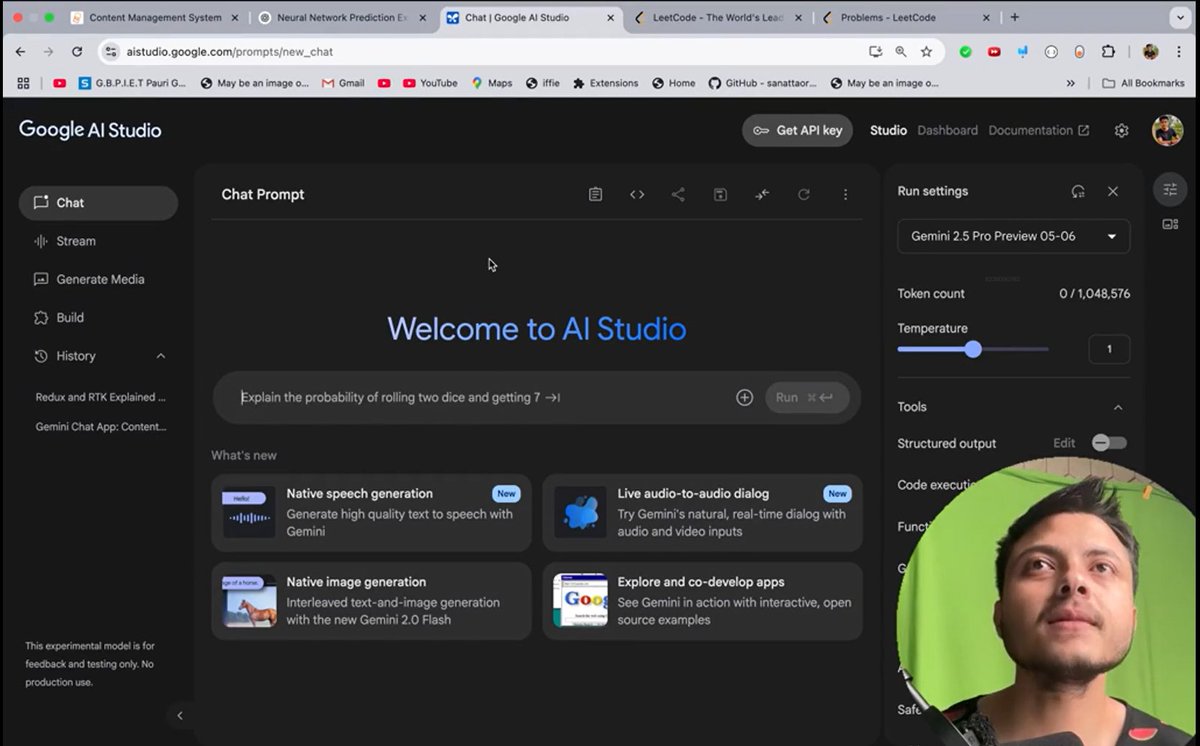Open a new browser tab
This screenshot has height=746, width=1200.
pos(1014,17)
